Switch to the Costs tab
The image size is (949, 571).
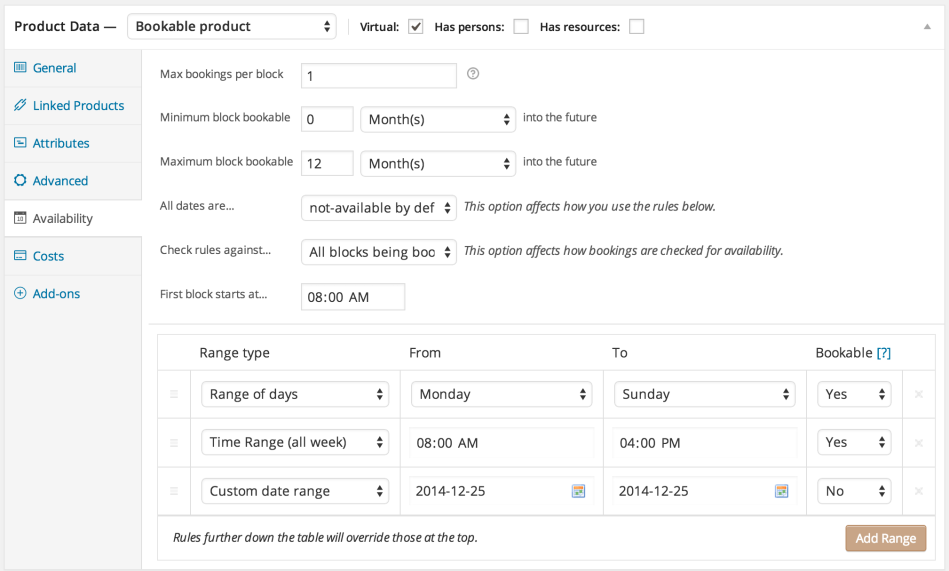point(48,256)
